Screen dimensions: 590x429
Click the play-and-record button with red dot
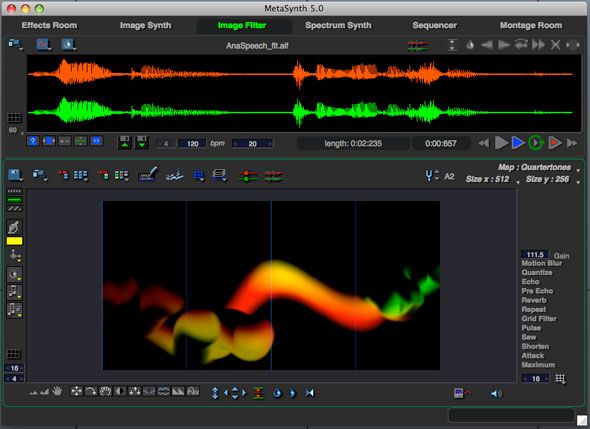coord(555,143)
